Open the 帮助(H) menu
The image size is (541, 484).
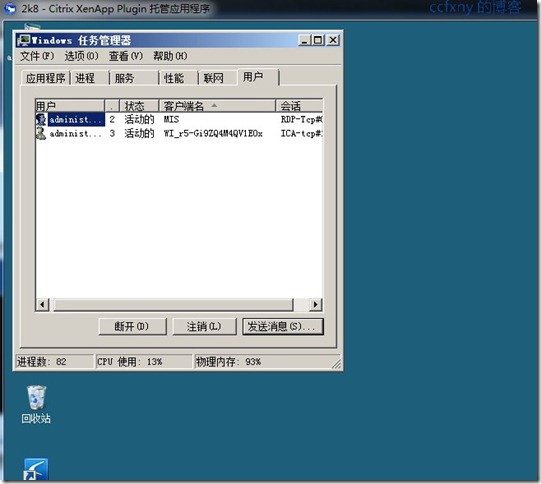tap(170, 56)
